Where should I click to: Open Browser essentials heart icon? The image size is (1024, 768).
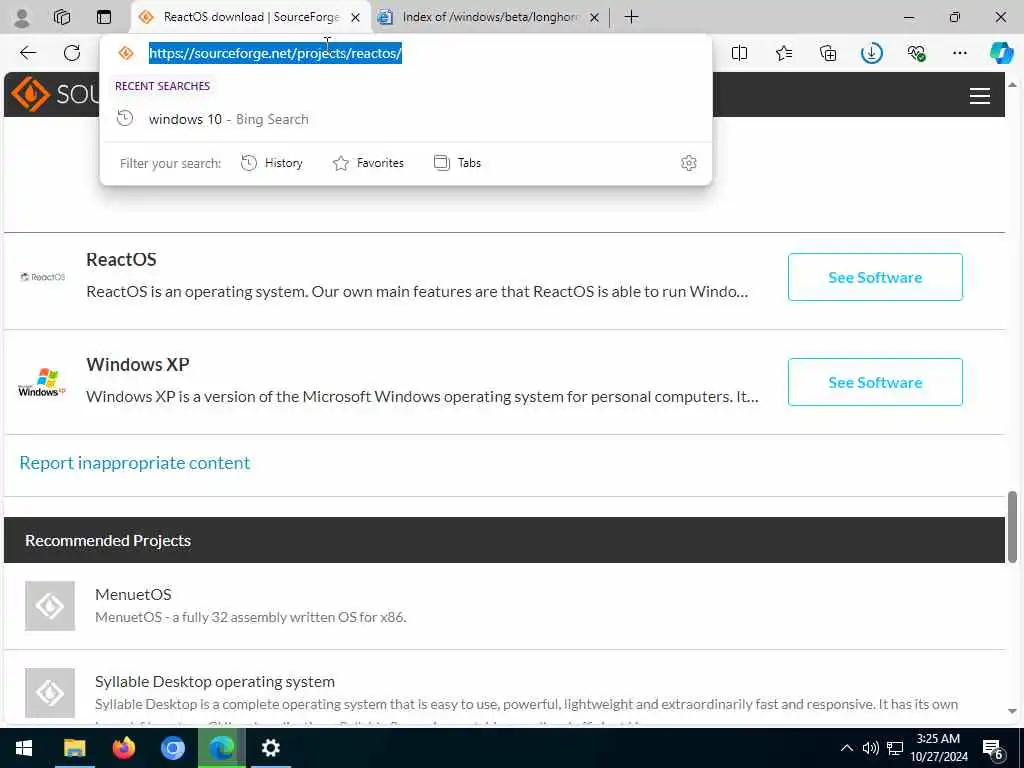click(916, 53)
